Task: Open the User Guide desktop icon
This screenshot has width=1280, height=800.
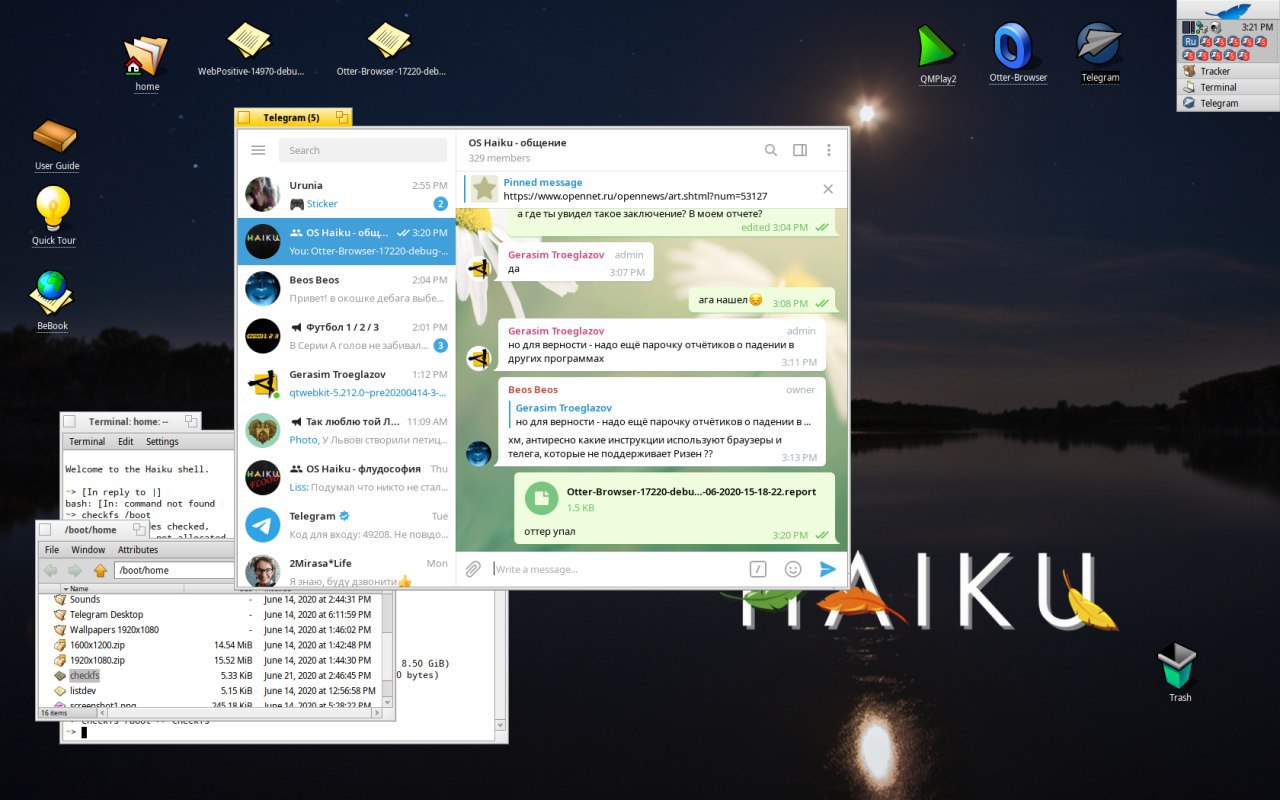Action: [55, 137]
